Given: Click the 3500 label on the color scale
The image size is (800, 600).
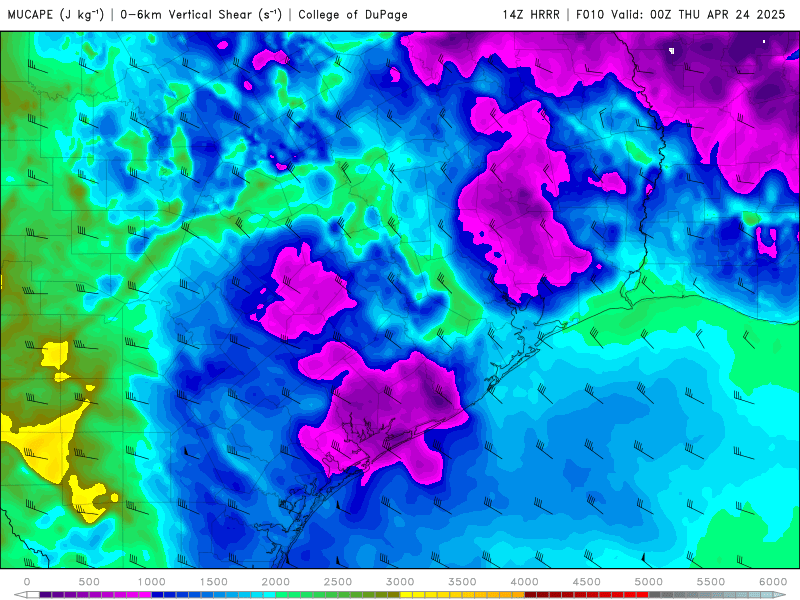Looking at the screenshot, I should tap(463, 582).
